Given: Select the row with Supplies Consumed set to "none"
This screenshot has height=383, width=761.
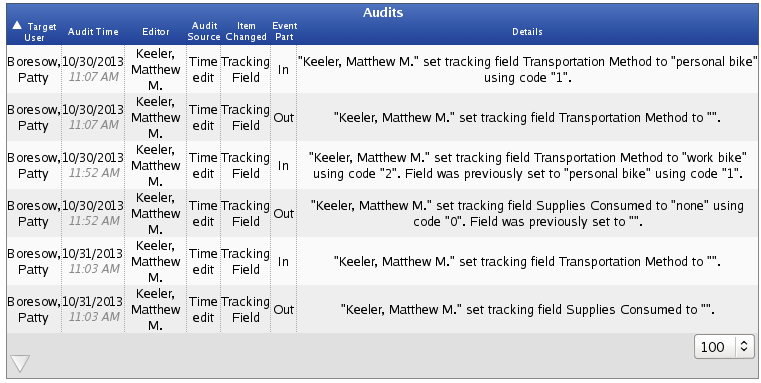Looking at the screenshot, I should coord(382,214).
